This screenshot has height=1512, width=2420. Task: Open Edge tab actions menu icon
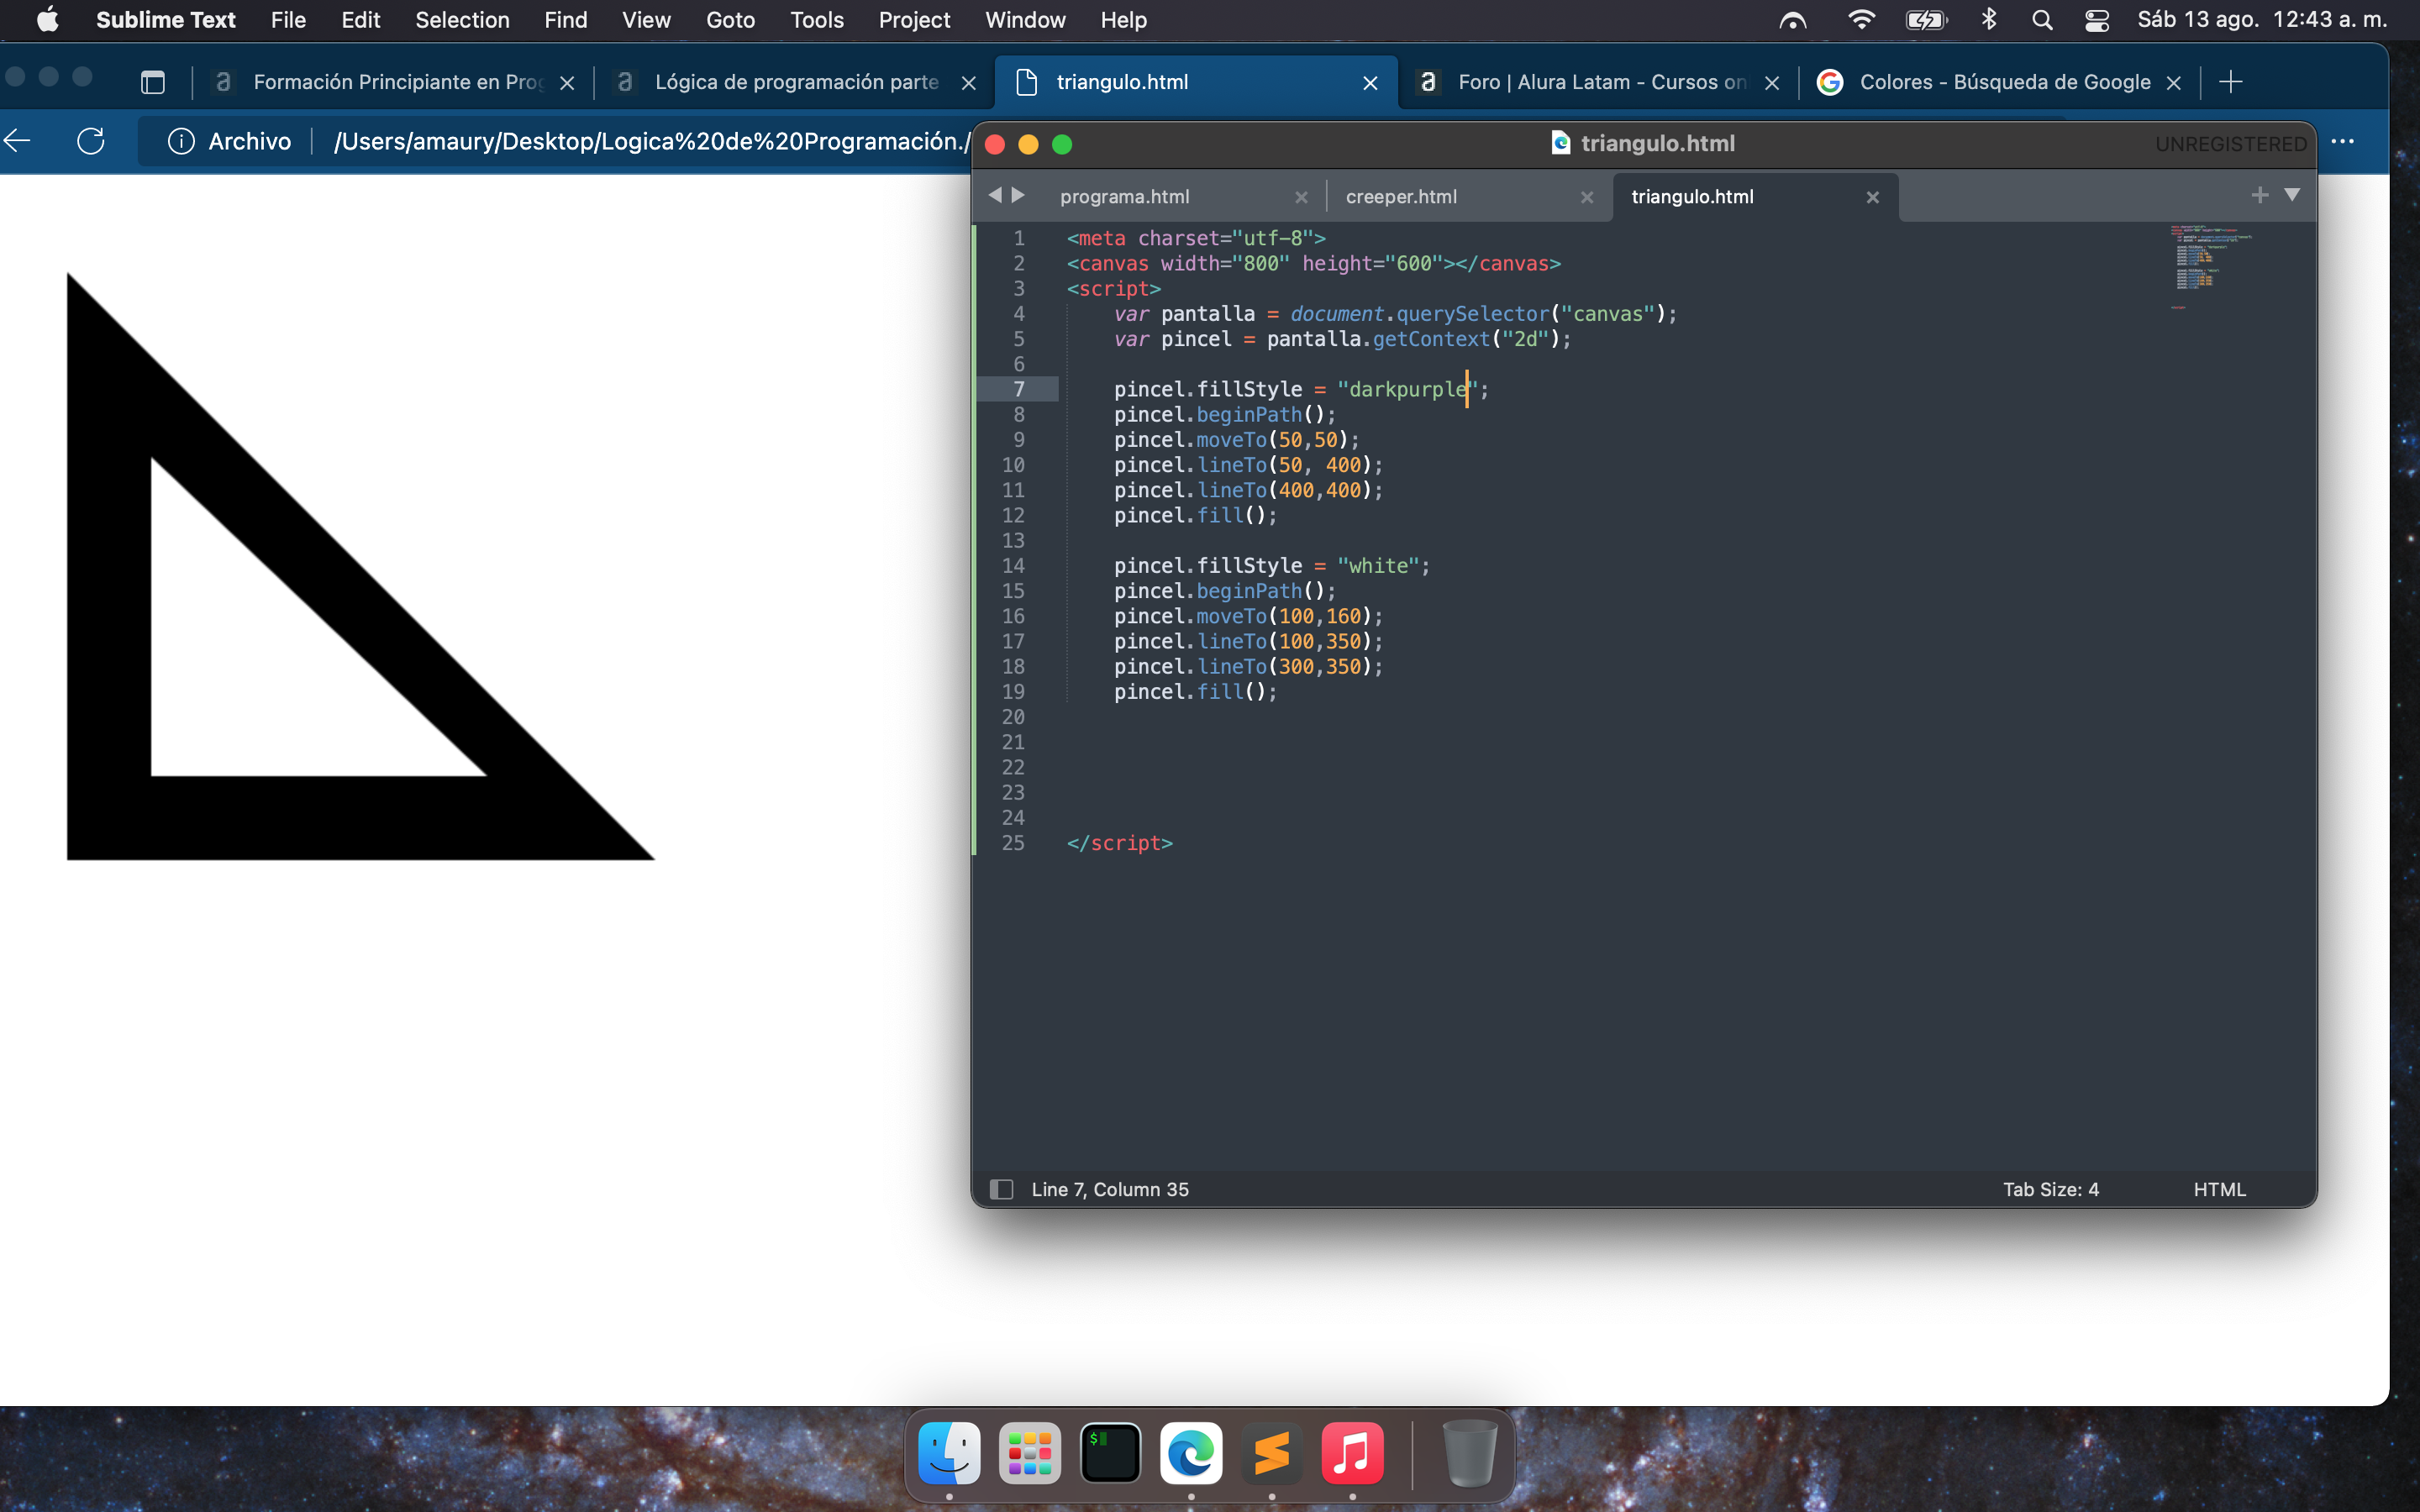153,82
